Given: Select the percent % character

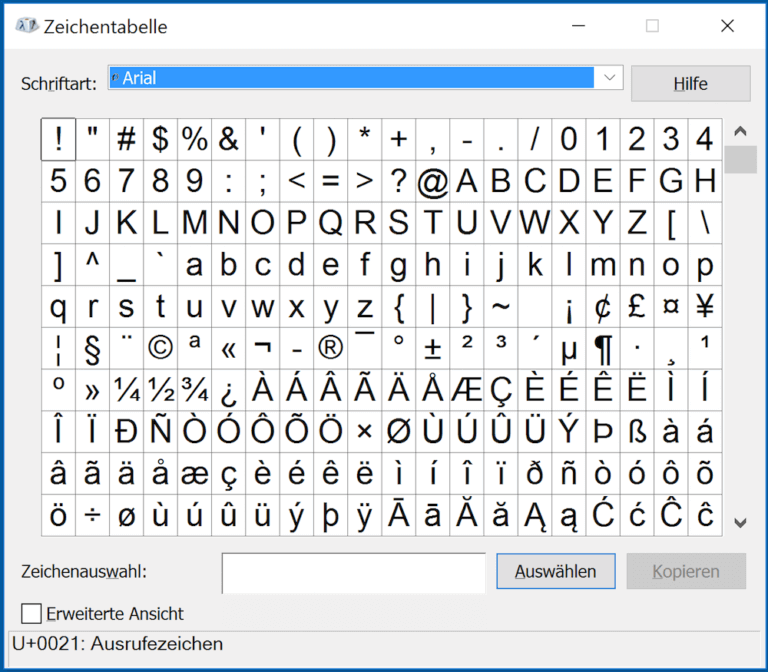Looking at the screenshot, I should 194,139.
